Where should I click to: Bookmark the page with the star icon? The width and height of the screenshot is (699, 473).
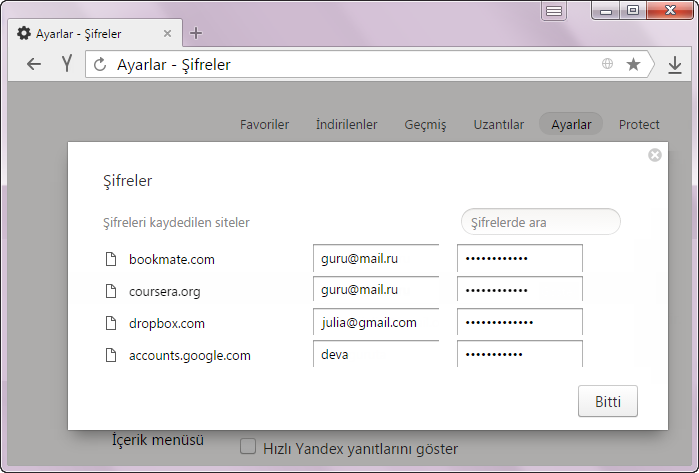[633, 64]
